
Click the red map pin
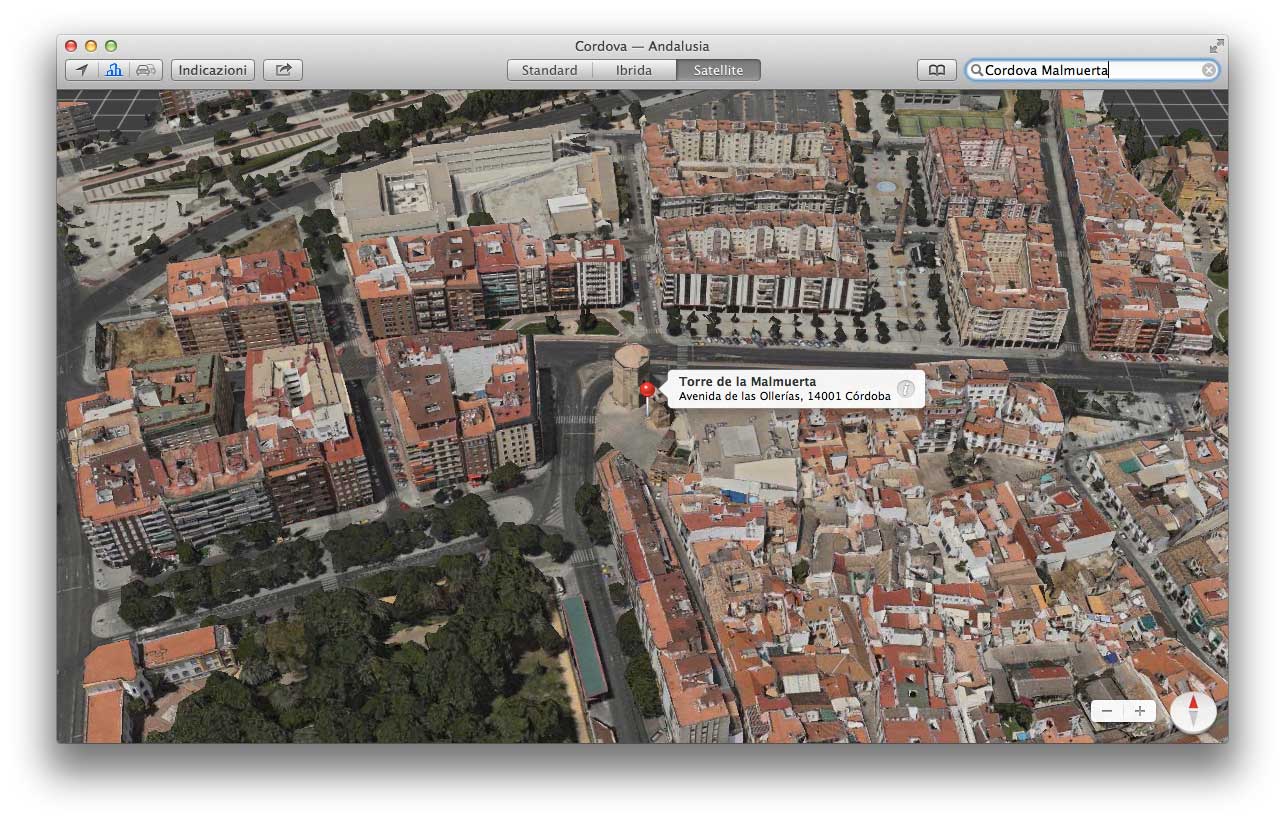647,390
